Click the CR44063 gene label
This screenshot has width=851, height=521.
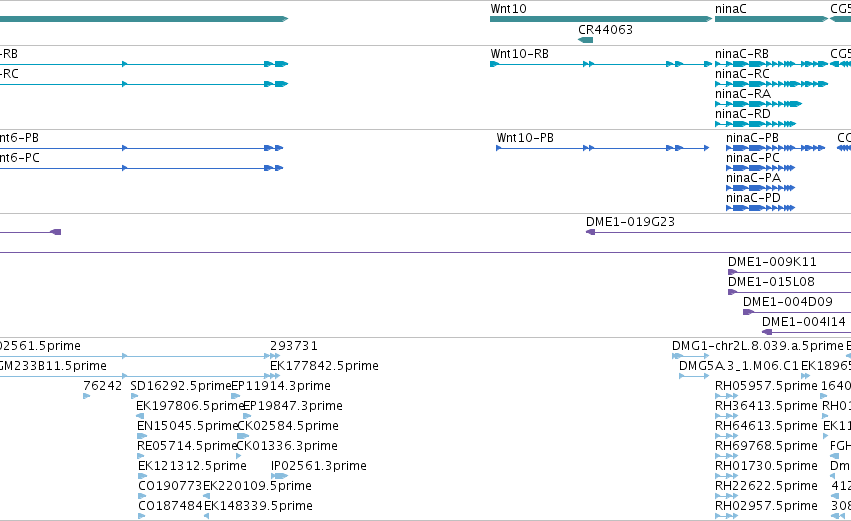click(605, 30)
